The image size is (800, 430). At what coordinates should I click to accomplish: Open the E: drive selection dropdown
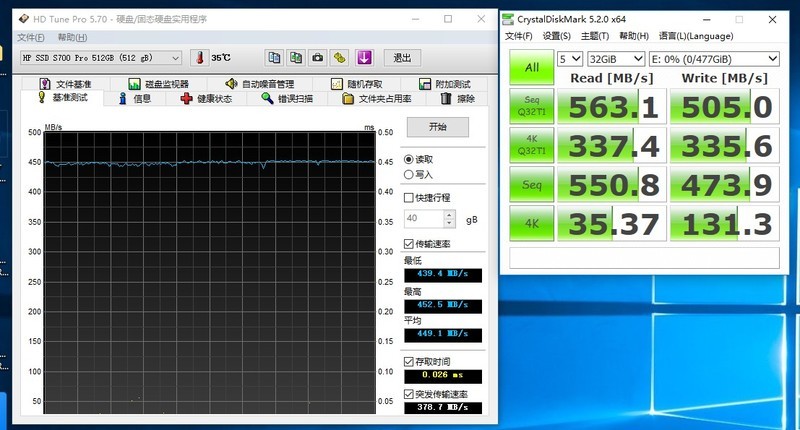click(x=713, y=59)
